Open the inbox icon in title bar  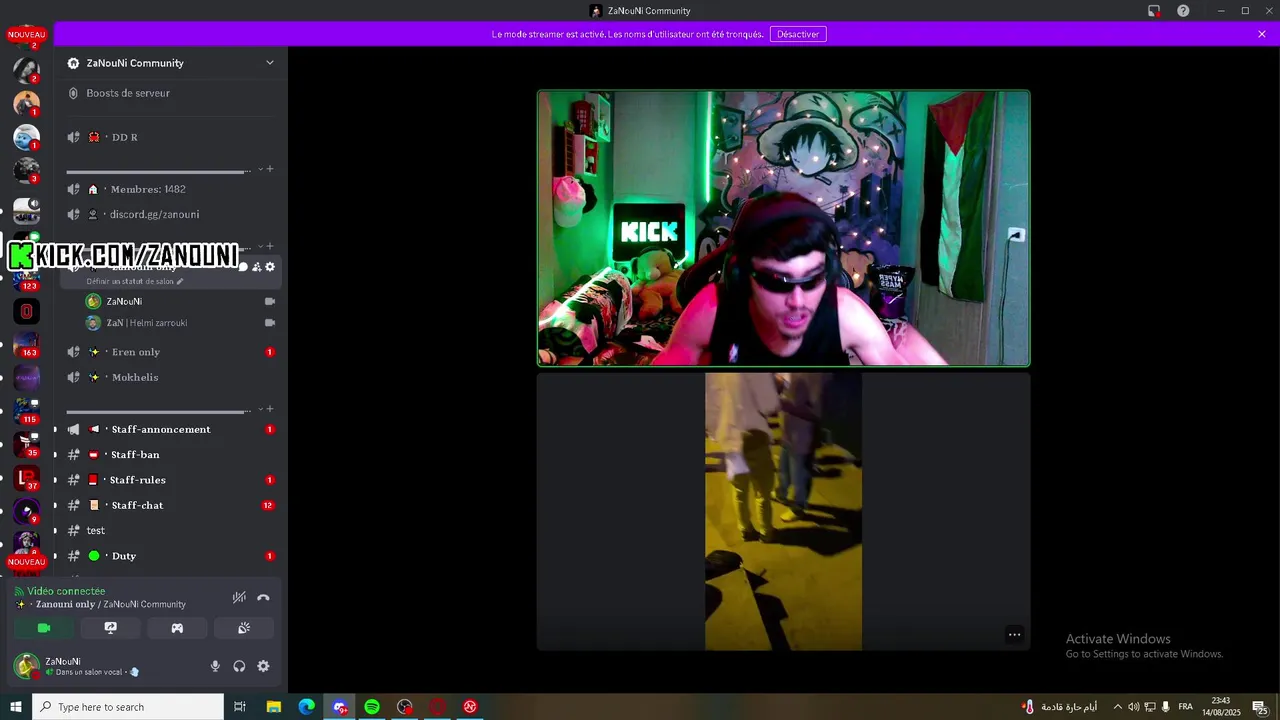click(1154, 11)
